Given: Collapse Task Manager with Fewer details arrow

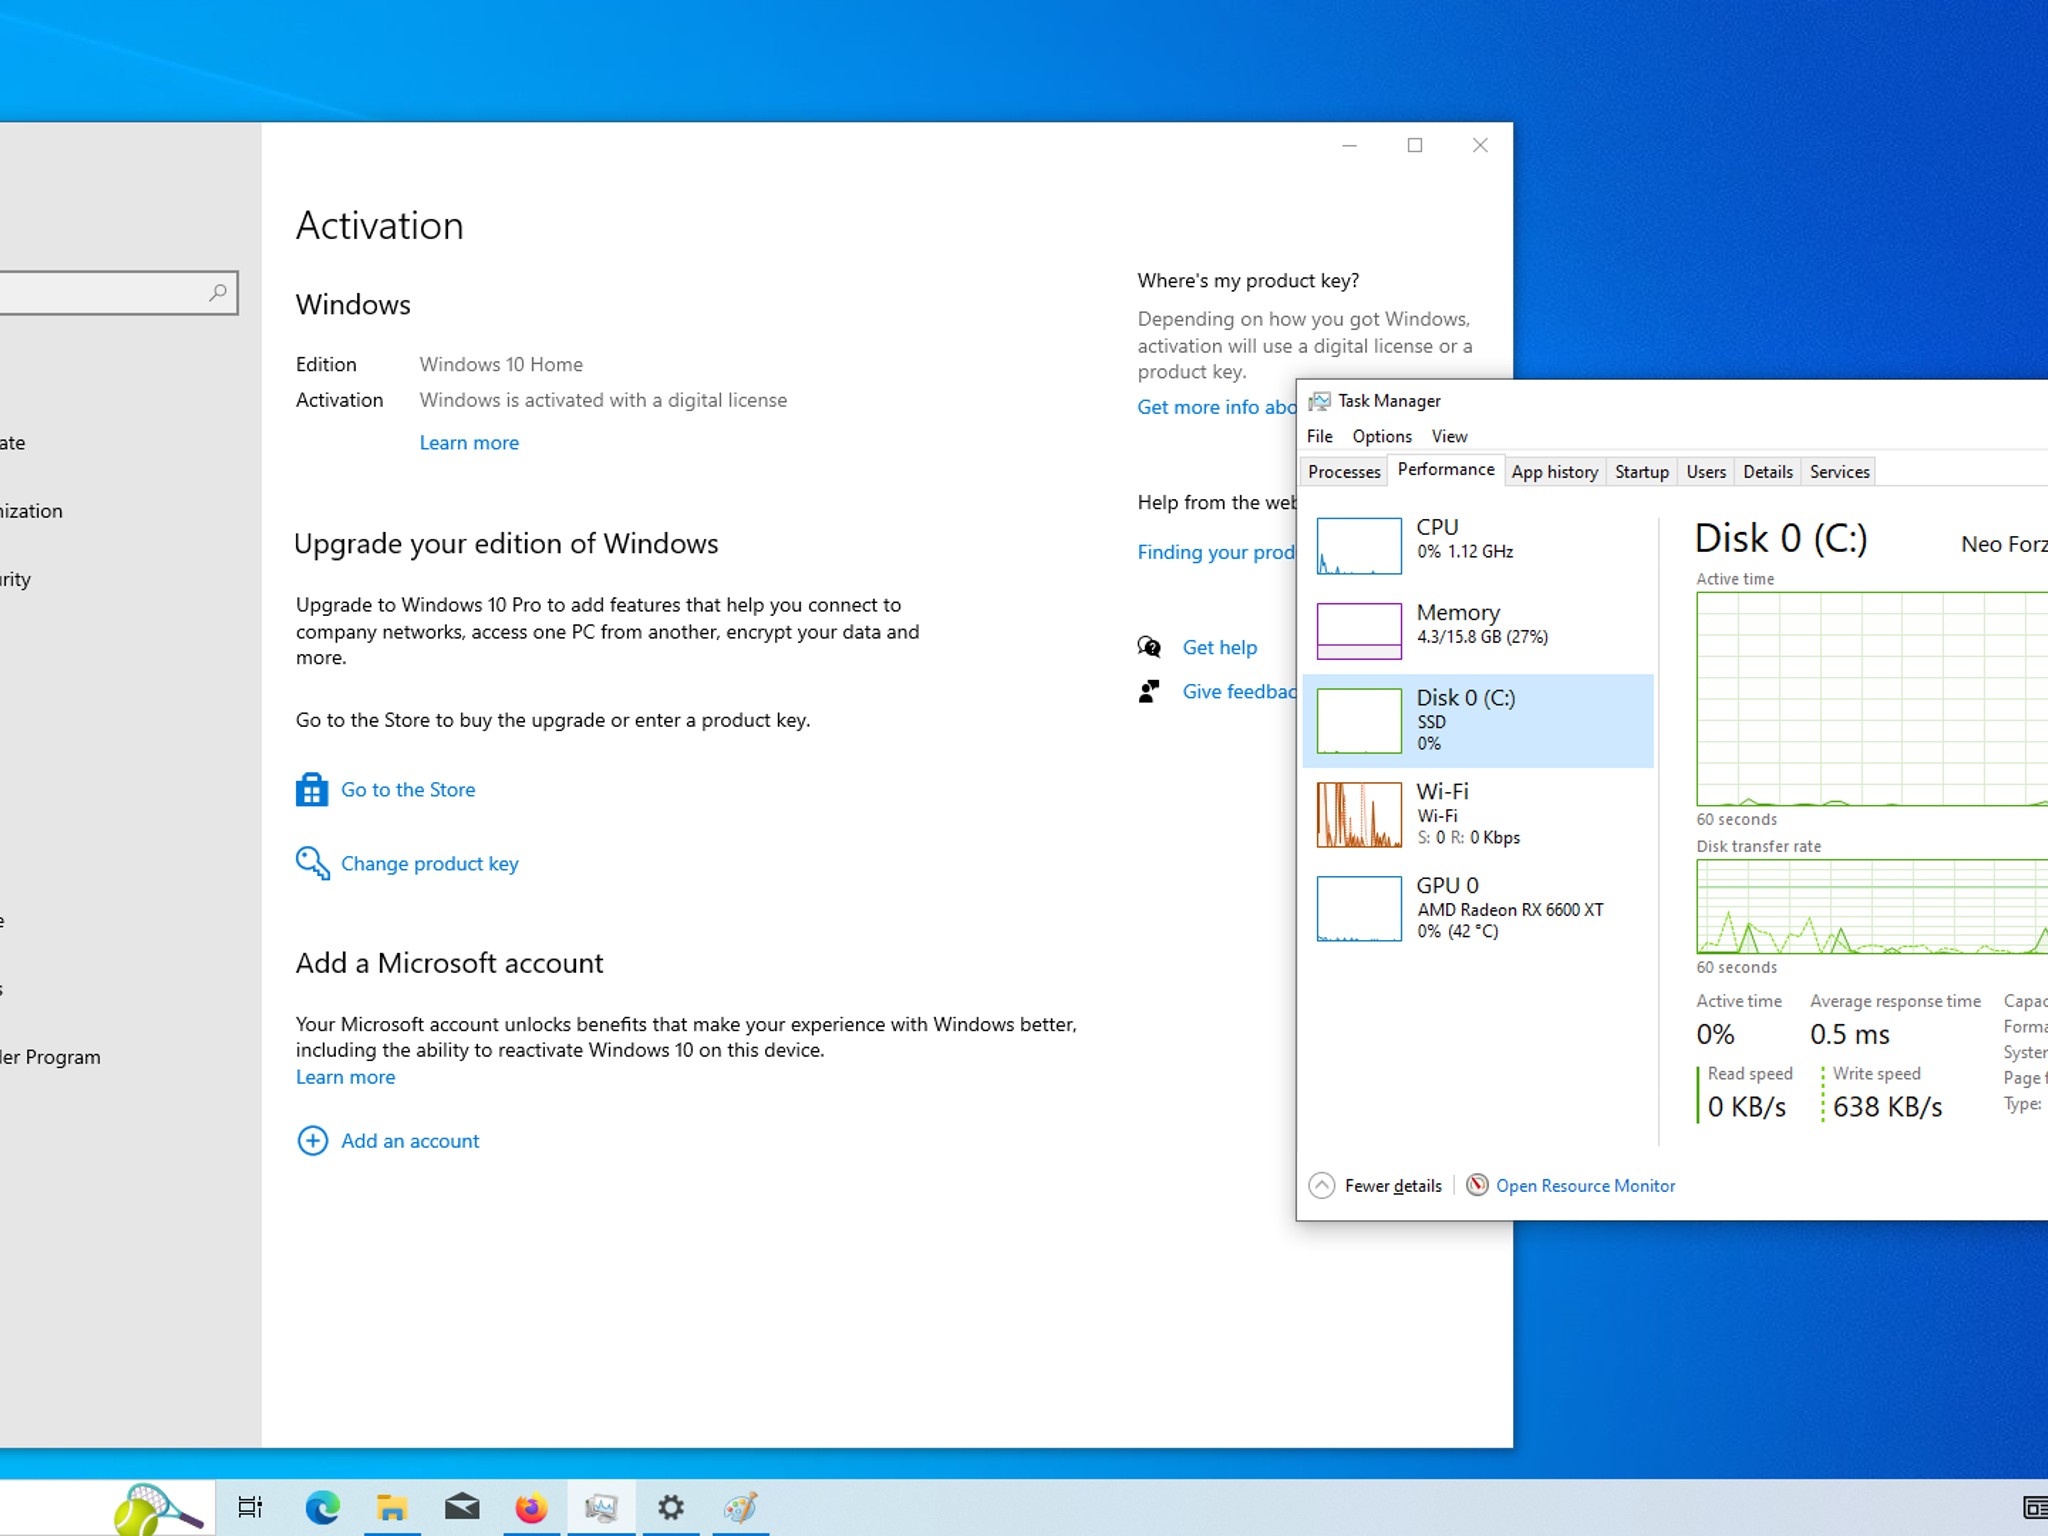Looking at the screenshot, I should coord(1321,1185).
